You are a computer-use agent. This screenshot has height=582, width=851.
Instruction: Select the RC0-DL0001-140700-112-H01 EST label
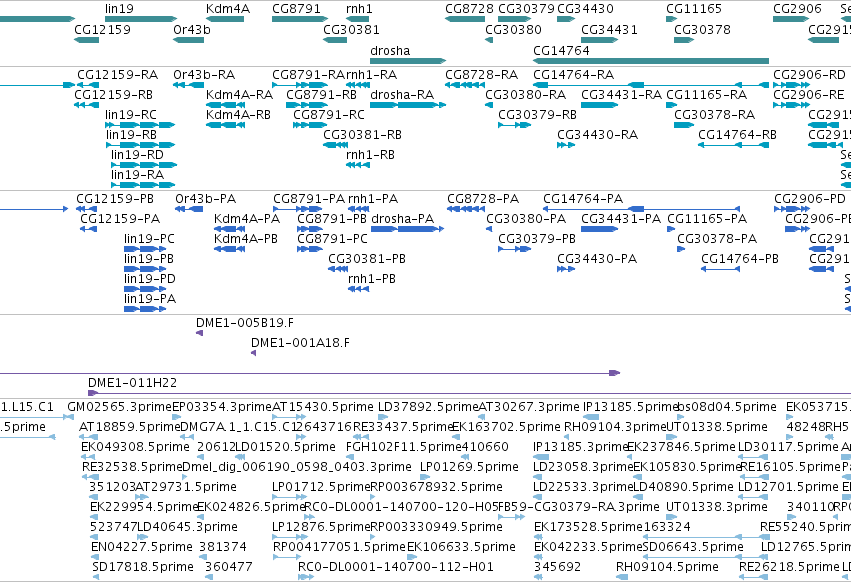[395, 567]
